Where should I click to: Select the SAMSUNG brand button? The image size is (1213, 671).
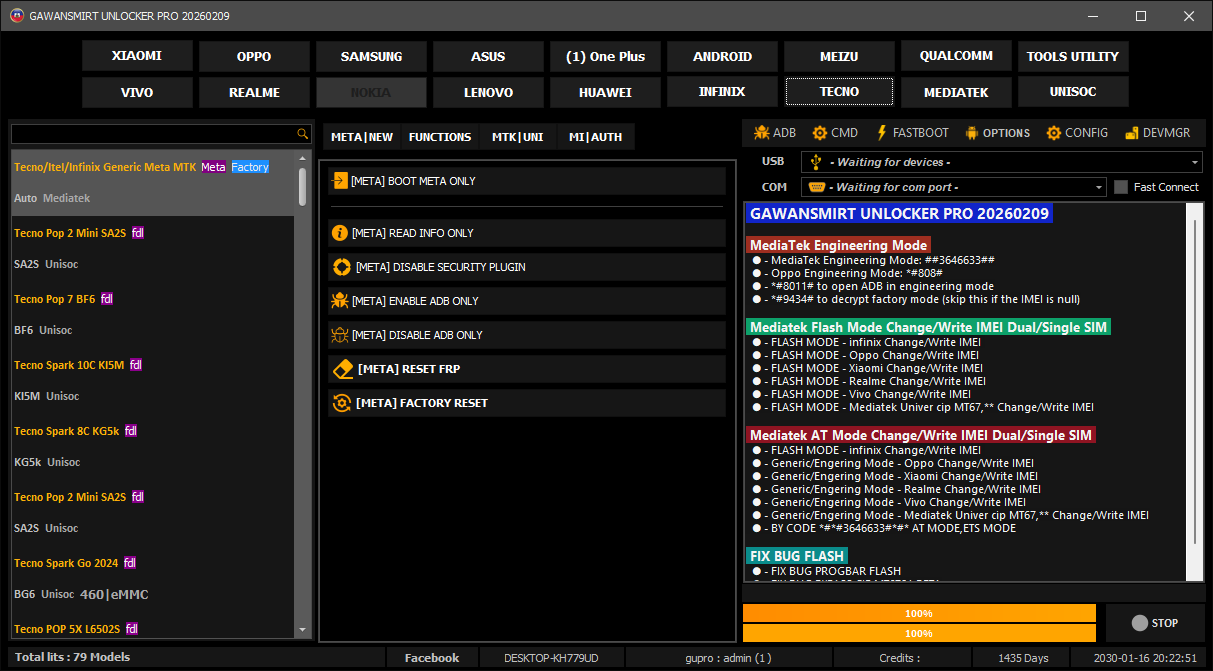coord(371,57)
